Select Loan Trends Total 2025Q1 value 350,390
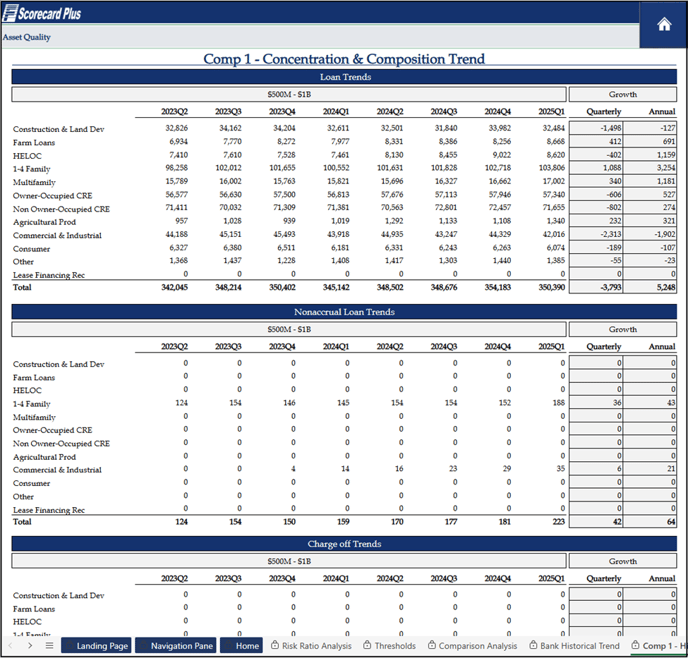Image resolution: width=688 pixels, height=658 pixels. click(552, 287)
